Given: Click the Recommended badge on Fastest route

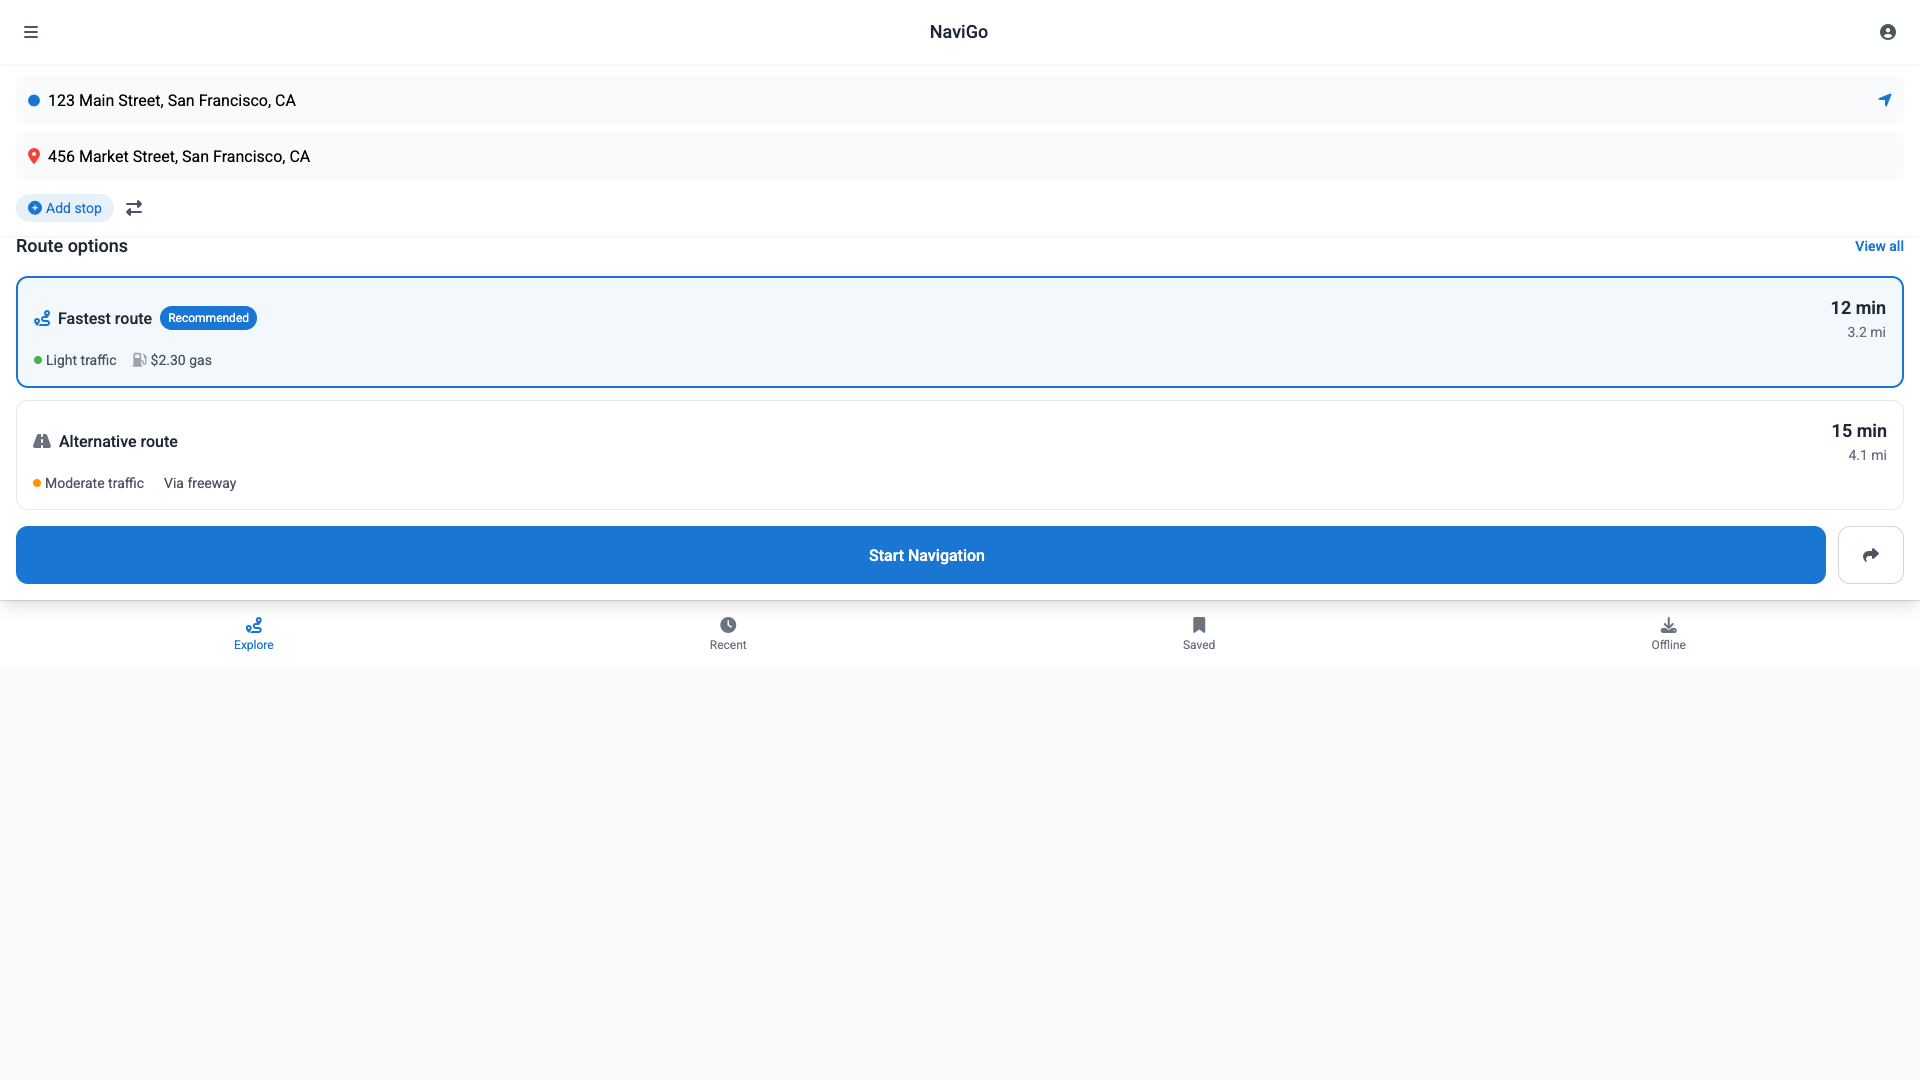Looking at the screenshot, I should 208,318.
